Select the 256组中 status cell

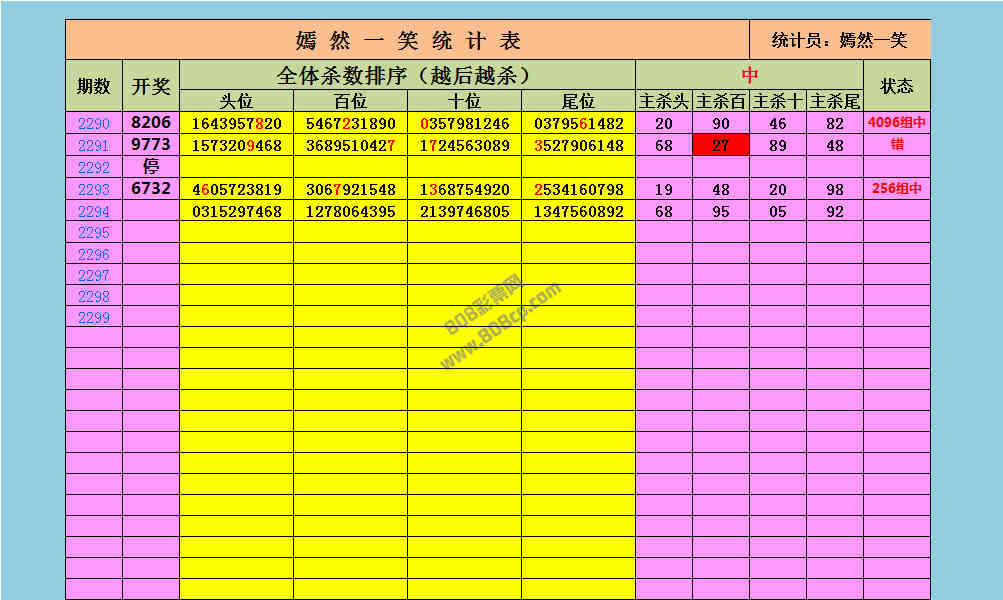tap(896, 189)
